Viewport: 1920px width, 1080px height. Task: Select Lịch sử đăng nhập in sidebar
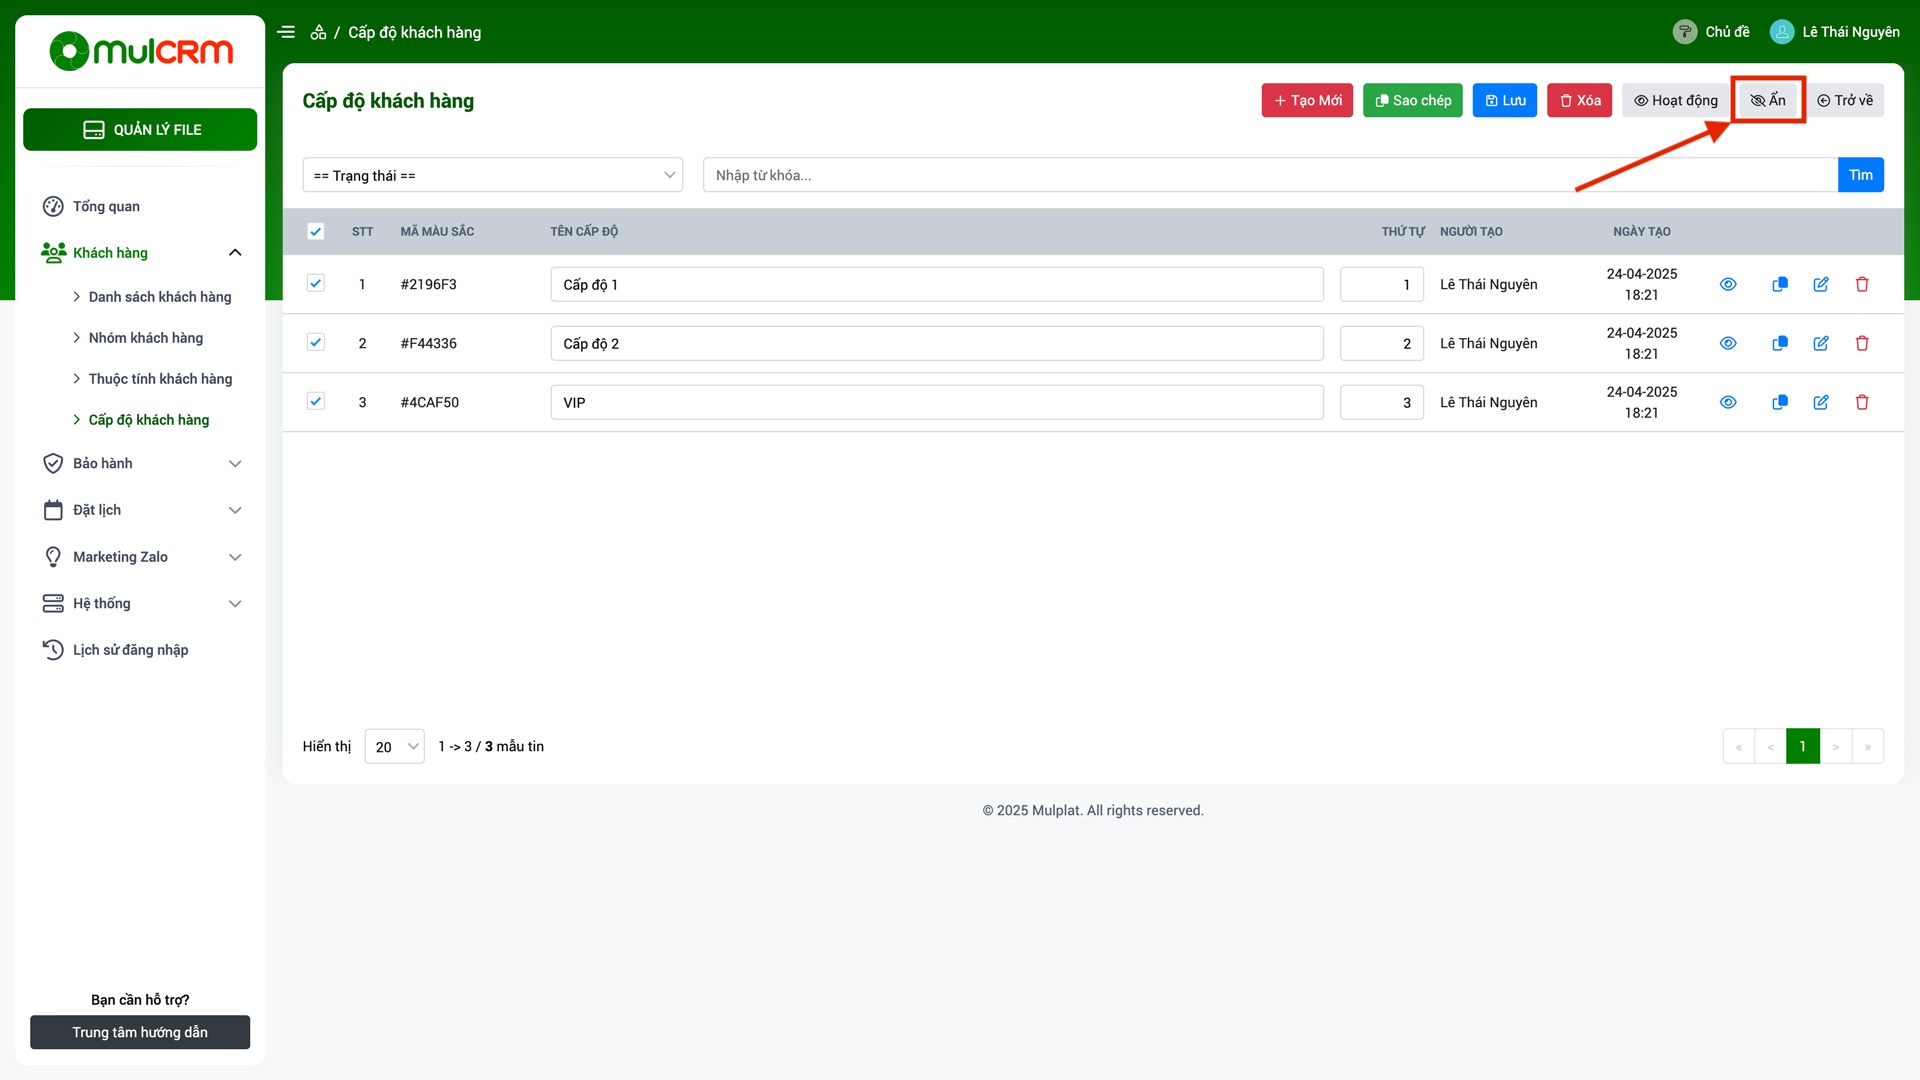tap(130, 650)
